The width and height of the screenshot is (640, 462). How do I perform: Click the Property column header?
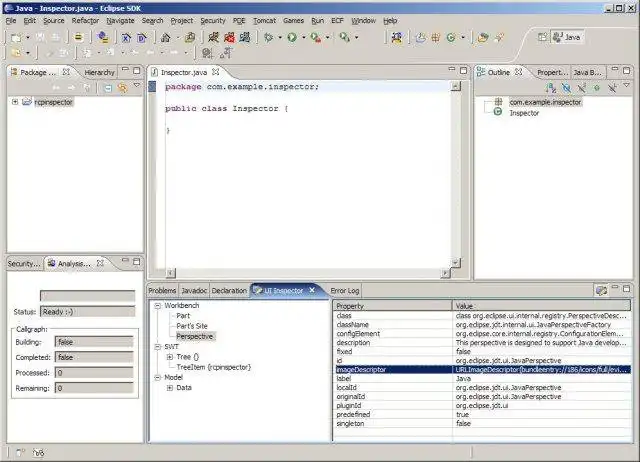click(x=393, y=306)
